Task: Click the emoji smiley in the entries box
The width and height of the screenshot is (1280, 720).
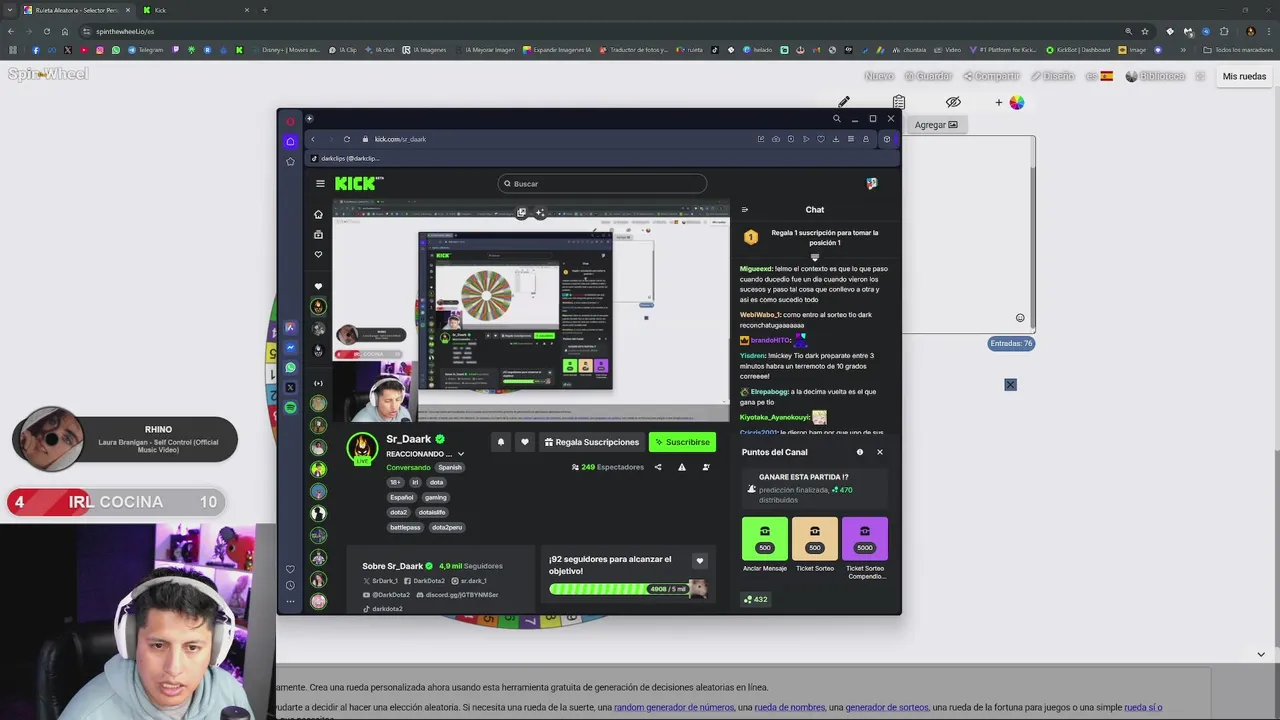Action: pyautogui.click(x=1020, y=318)
